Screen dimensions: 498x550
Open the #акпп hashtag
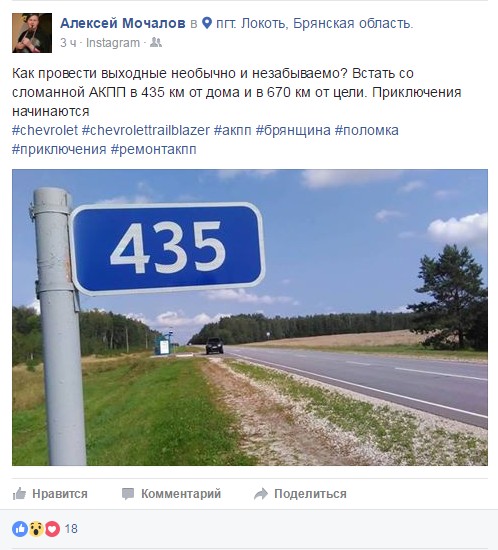point(233,130)
